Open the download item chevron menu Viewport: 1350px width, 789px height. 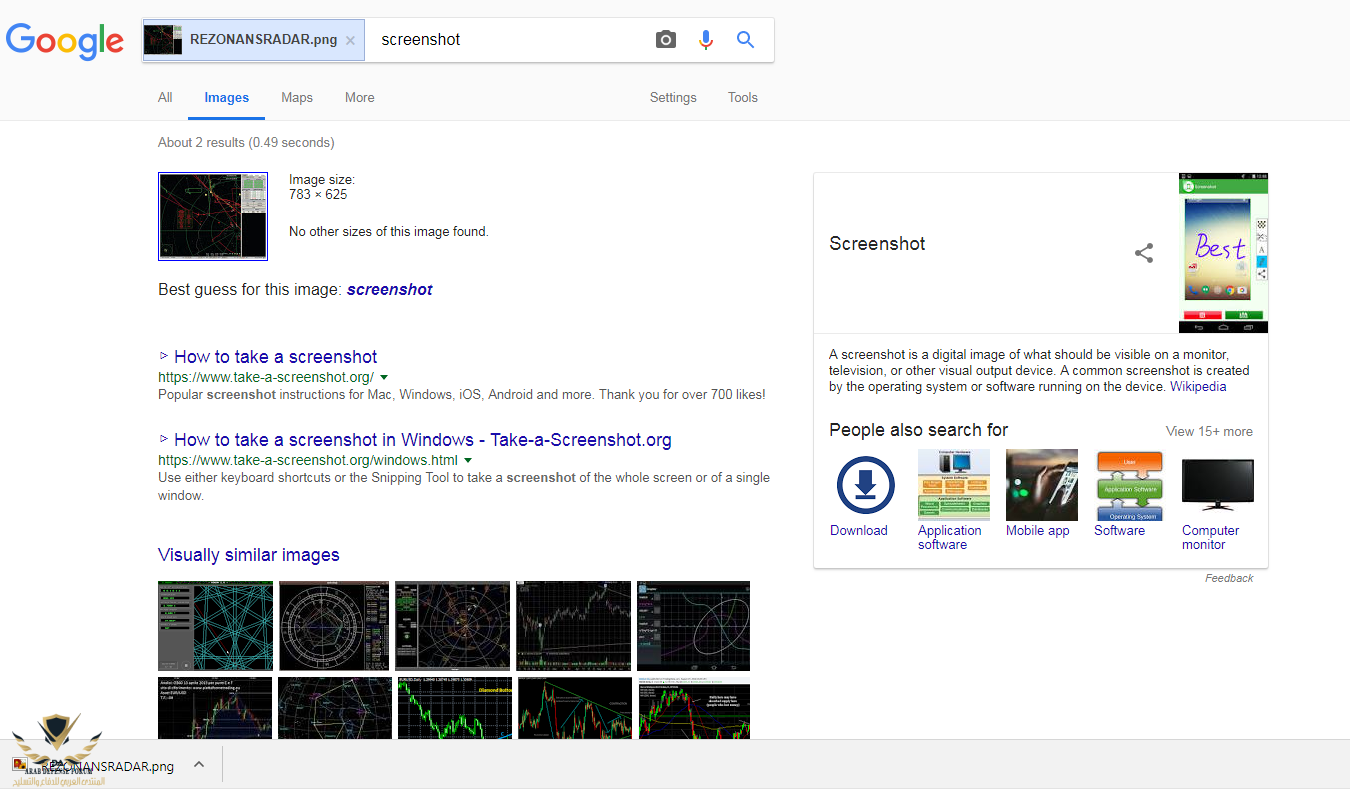coord(199,765)
